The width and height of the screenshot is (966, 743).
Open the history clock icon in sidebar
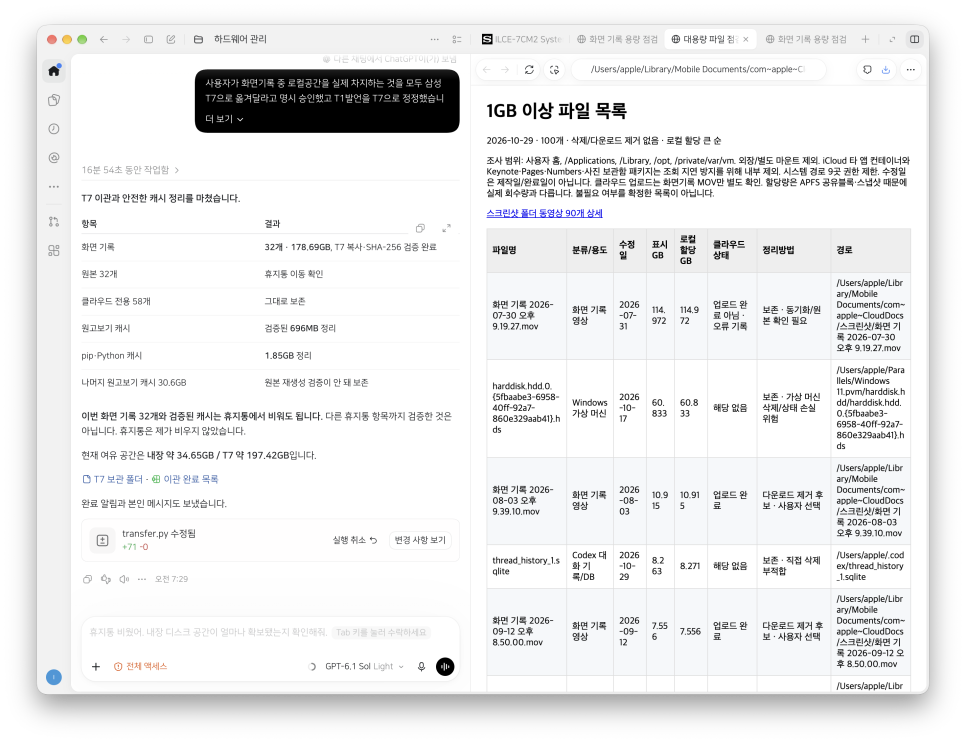click(x=54, y=129)
